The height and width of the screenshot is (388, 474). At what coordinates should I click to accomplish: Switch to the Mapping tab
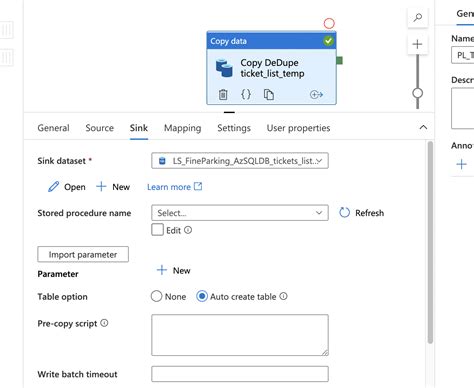coord(182,128)
